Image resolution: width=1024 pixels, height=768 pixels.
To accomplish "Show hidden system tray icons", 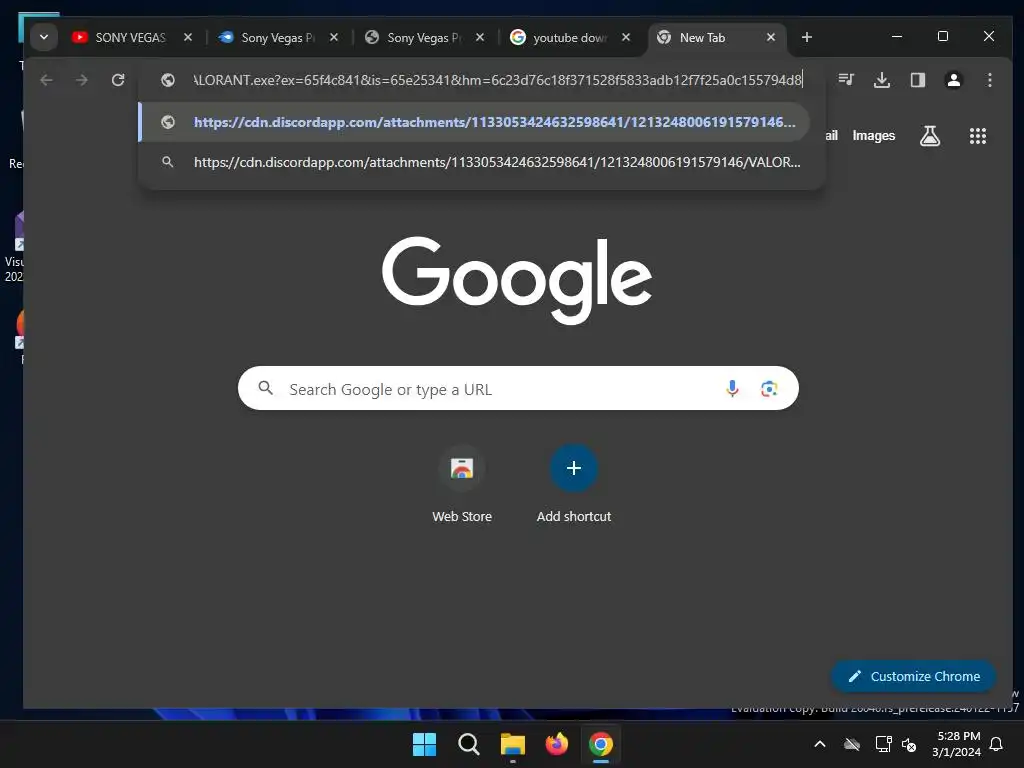I will [820, 744].
